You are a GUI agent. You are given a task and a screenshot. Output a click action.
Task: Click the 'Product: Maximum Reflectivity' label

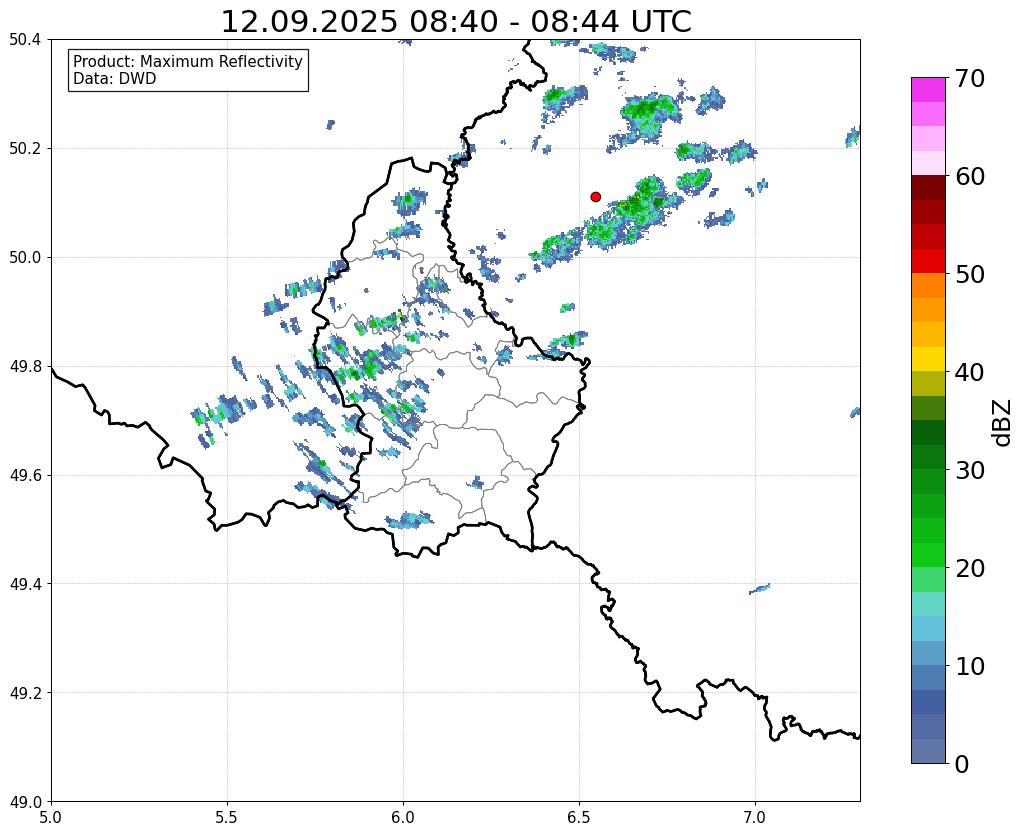click(188, 61)
